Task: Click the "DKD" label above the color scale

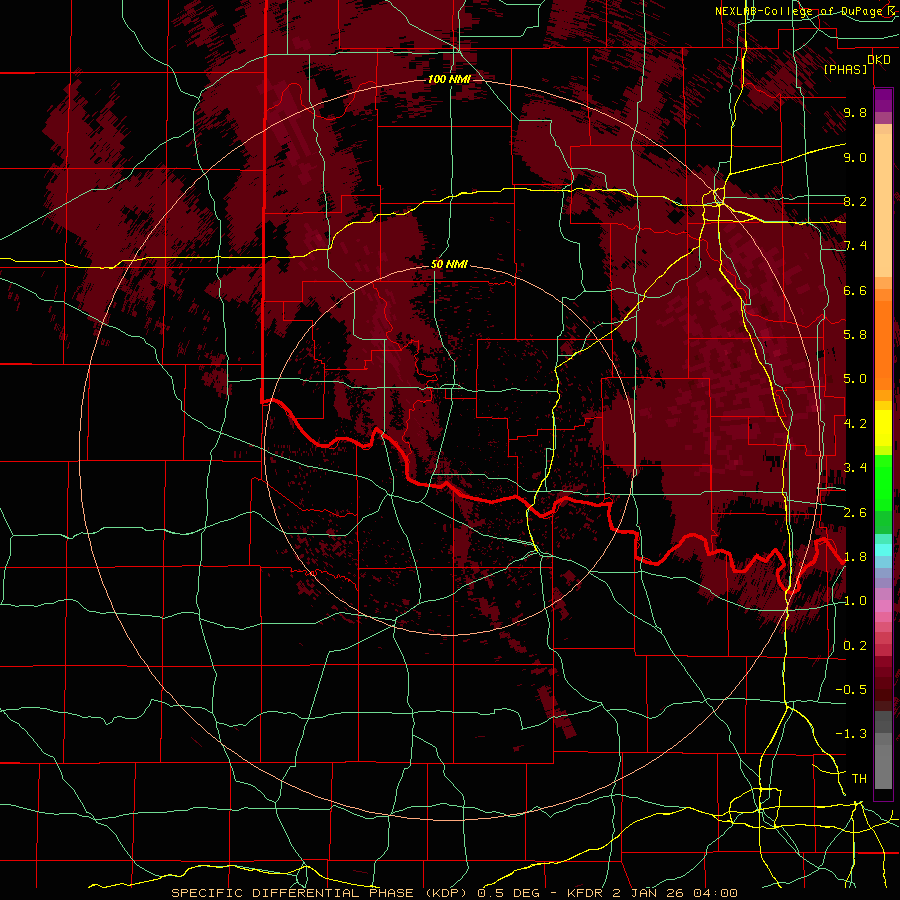Action: click(x=879, y=60)
